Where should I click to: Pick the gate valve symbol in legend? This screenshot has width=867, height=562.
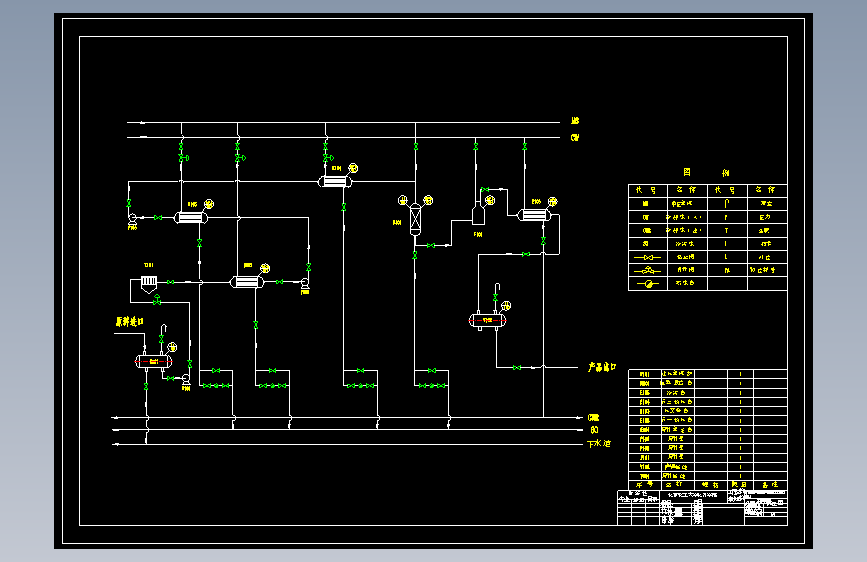point(648,257)
